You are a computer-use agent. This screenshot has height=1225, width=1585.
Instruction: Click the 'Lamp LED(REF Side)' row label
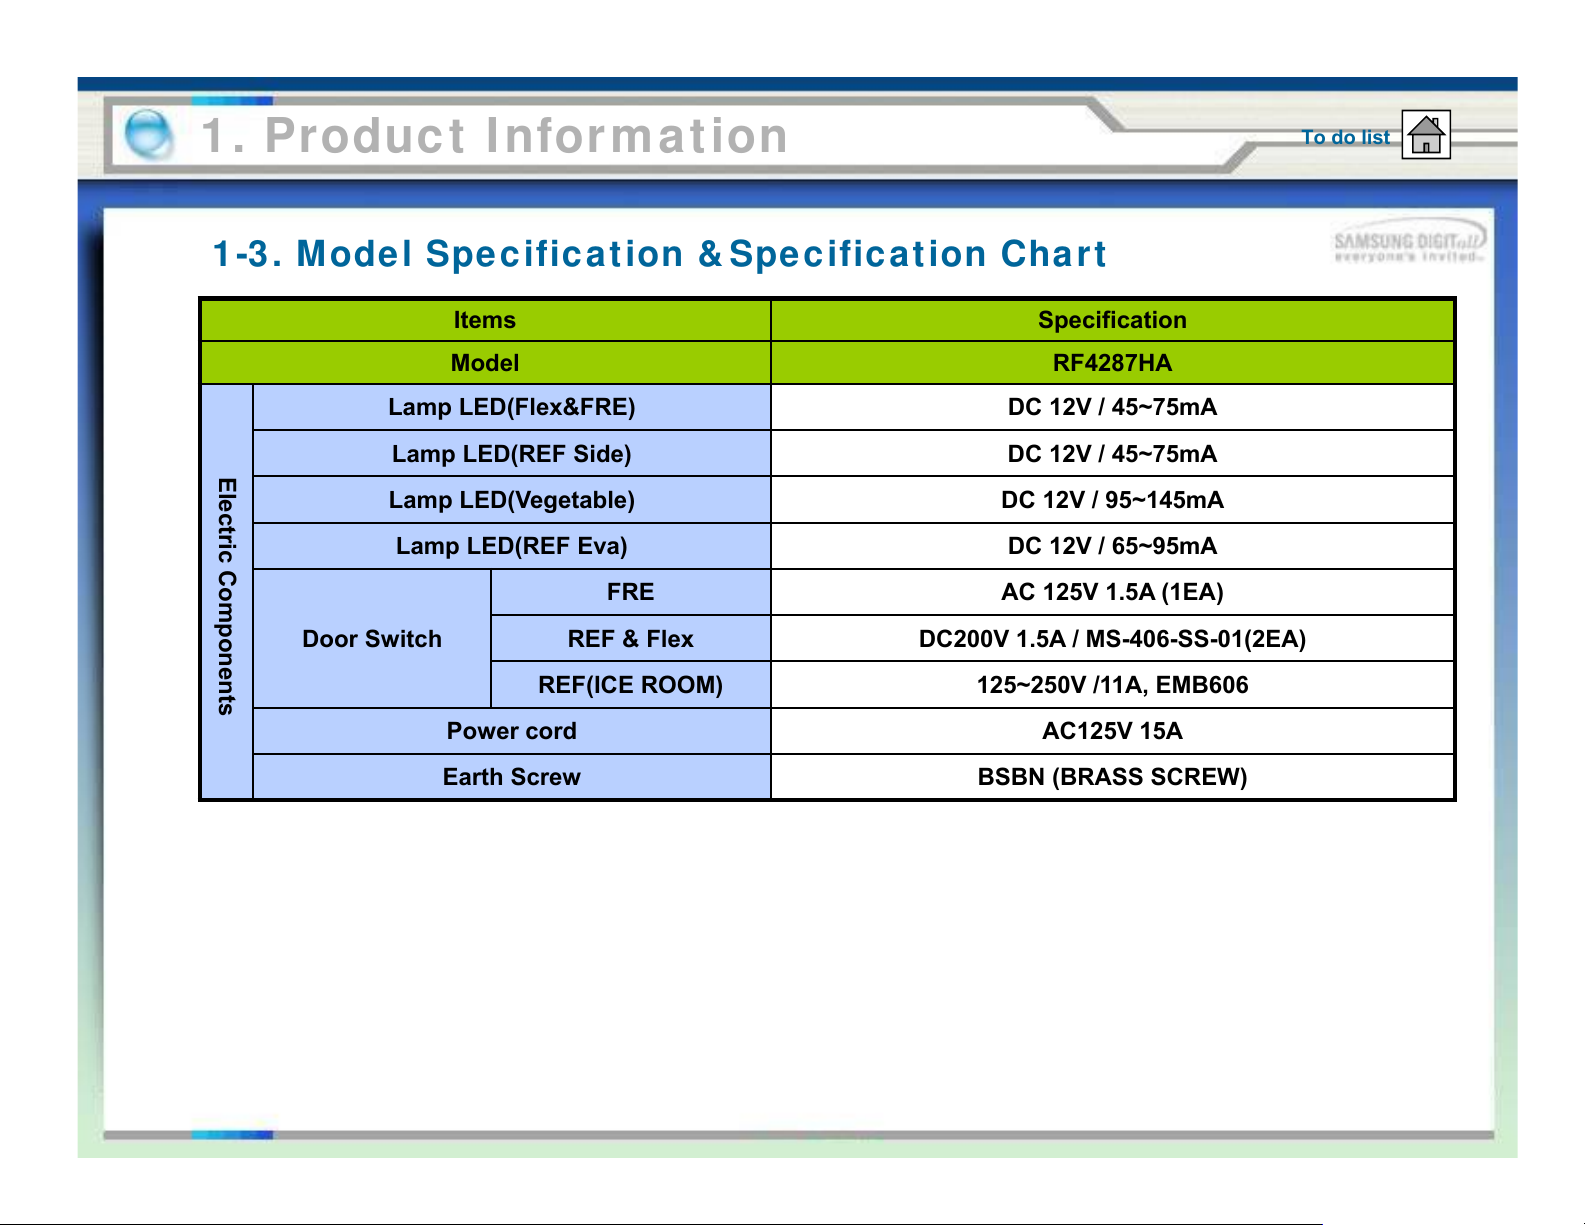pyautogui.click(x=512, y=454)
